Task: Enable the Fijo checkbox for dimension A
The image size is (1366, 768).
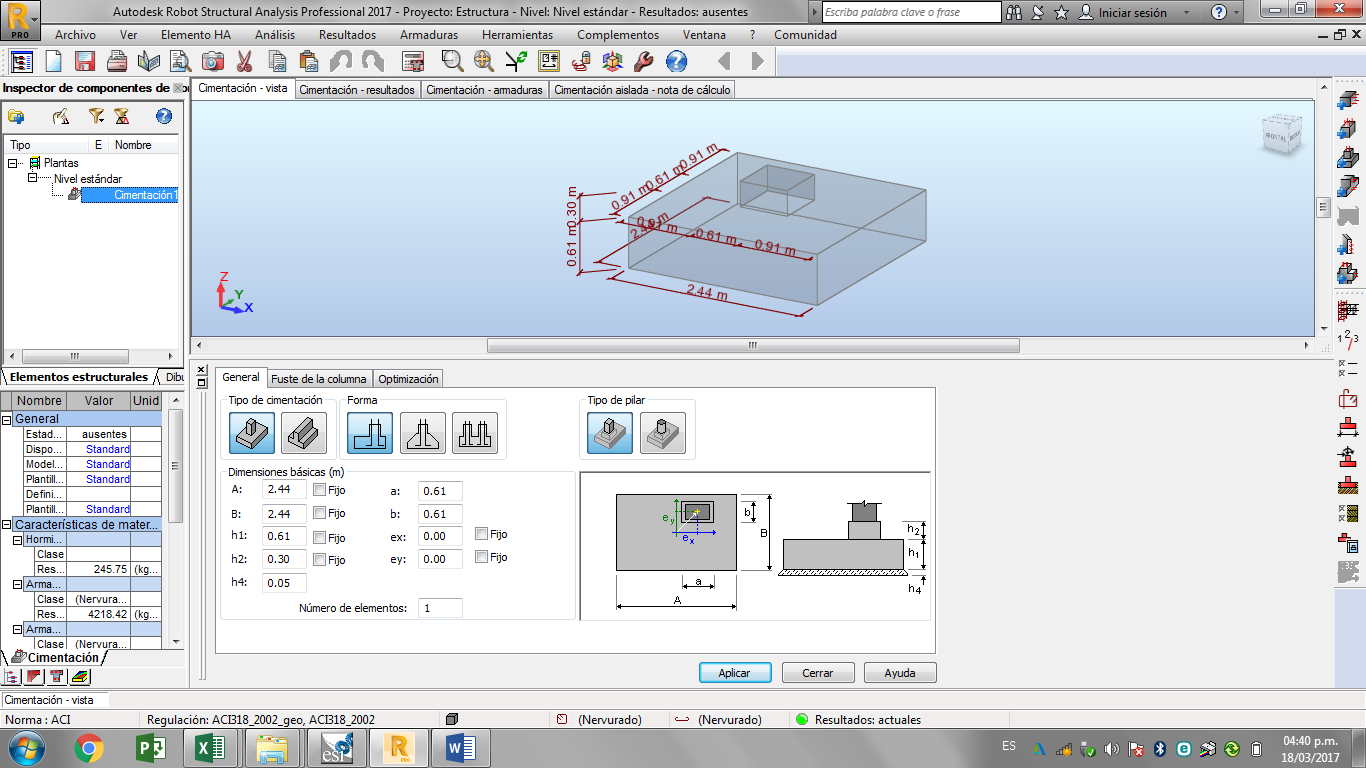Action: point(319,490)
